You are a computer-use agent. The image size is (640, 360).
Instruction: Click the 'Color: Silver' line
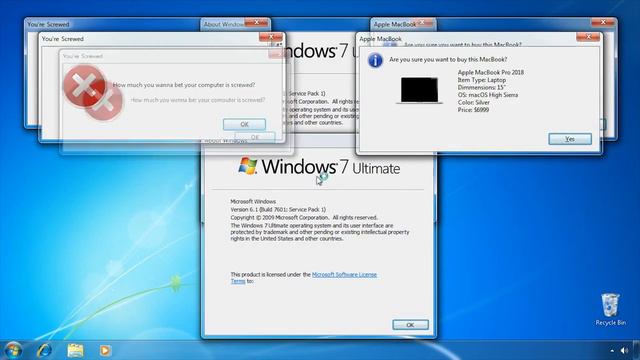pyautogui.click(x=473, y=102)
